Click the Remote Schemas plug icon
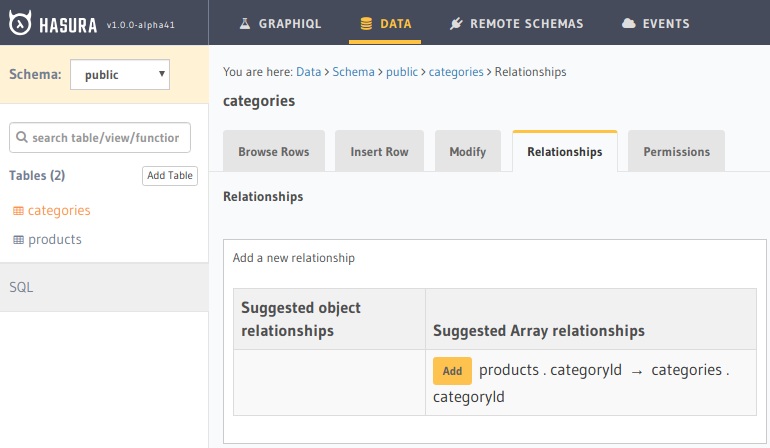 (x=456, y=23)
